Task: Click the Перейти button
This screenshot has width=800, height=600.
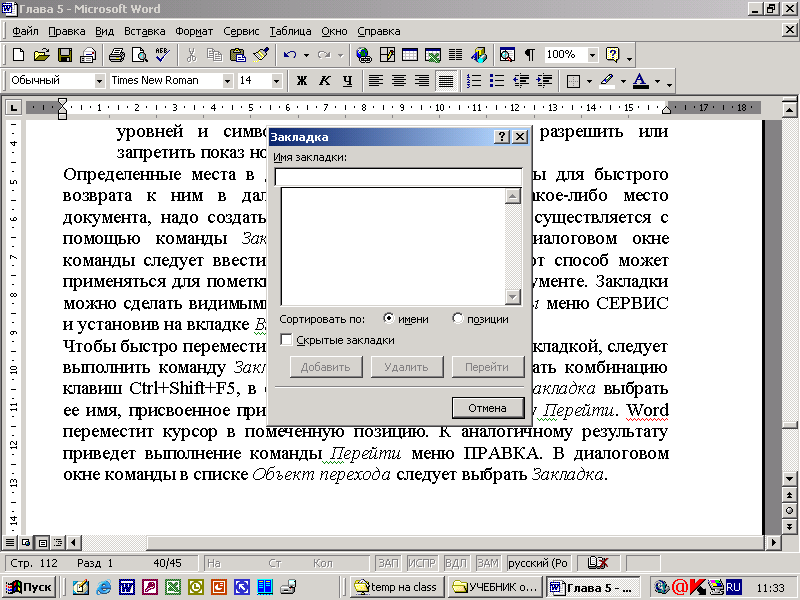Action: click(487, 367)
